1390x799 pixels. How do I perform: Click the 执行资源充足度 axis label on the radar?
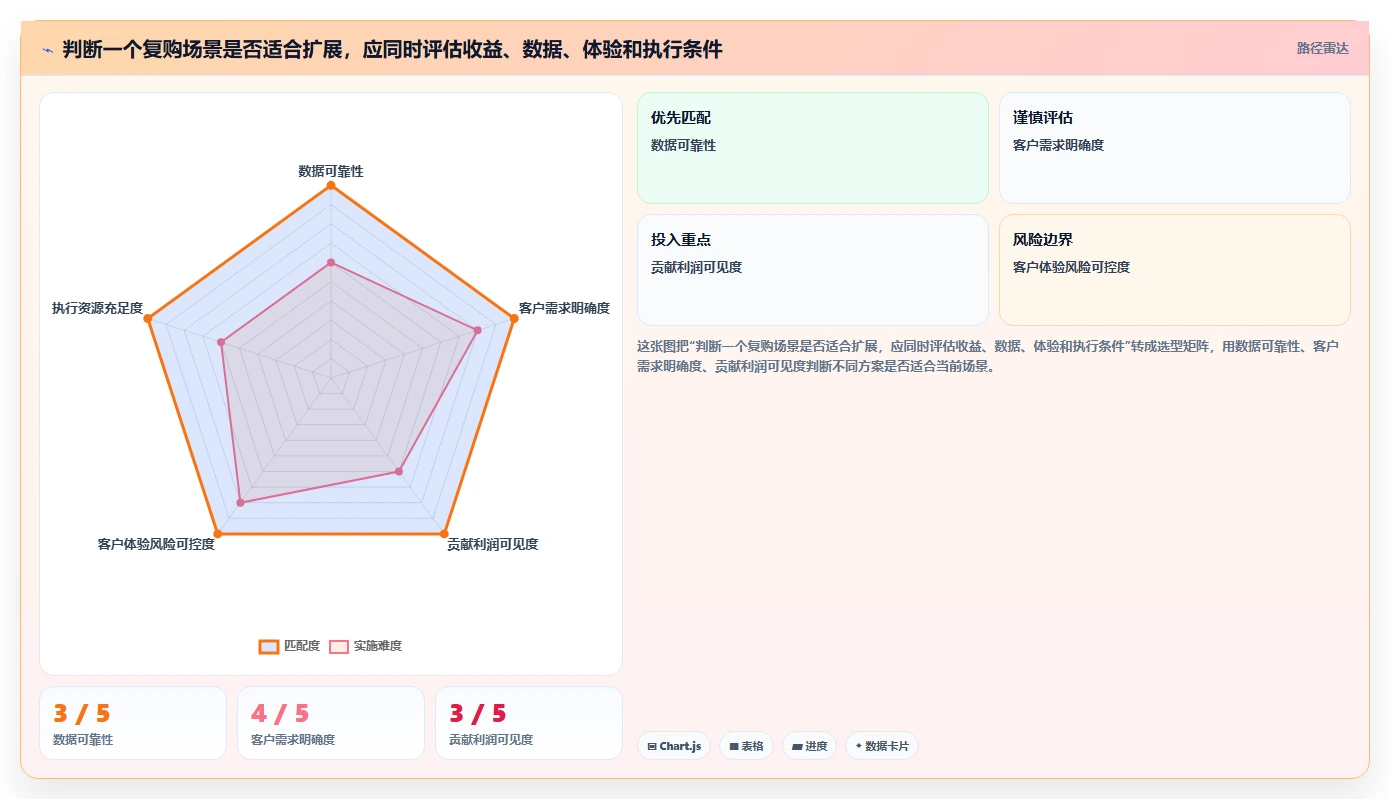point(98,308)
